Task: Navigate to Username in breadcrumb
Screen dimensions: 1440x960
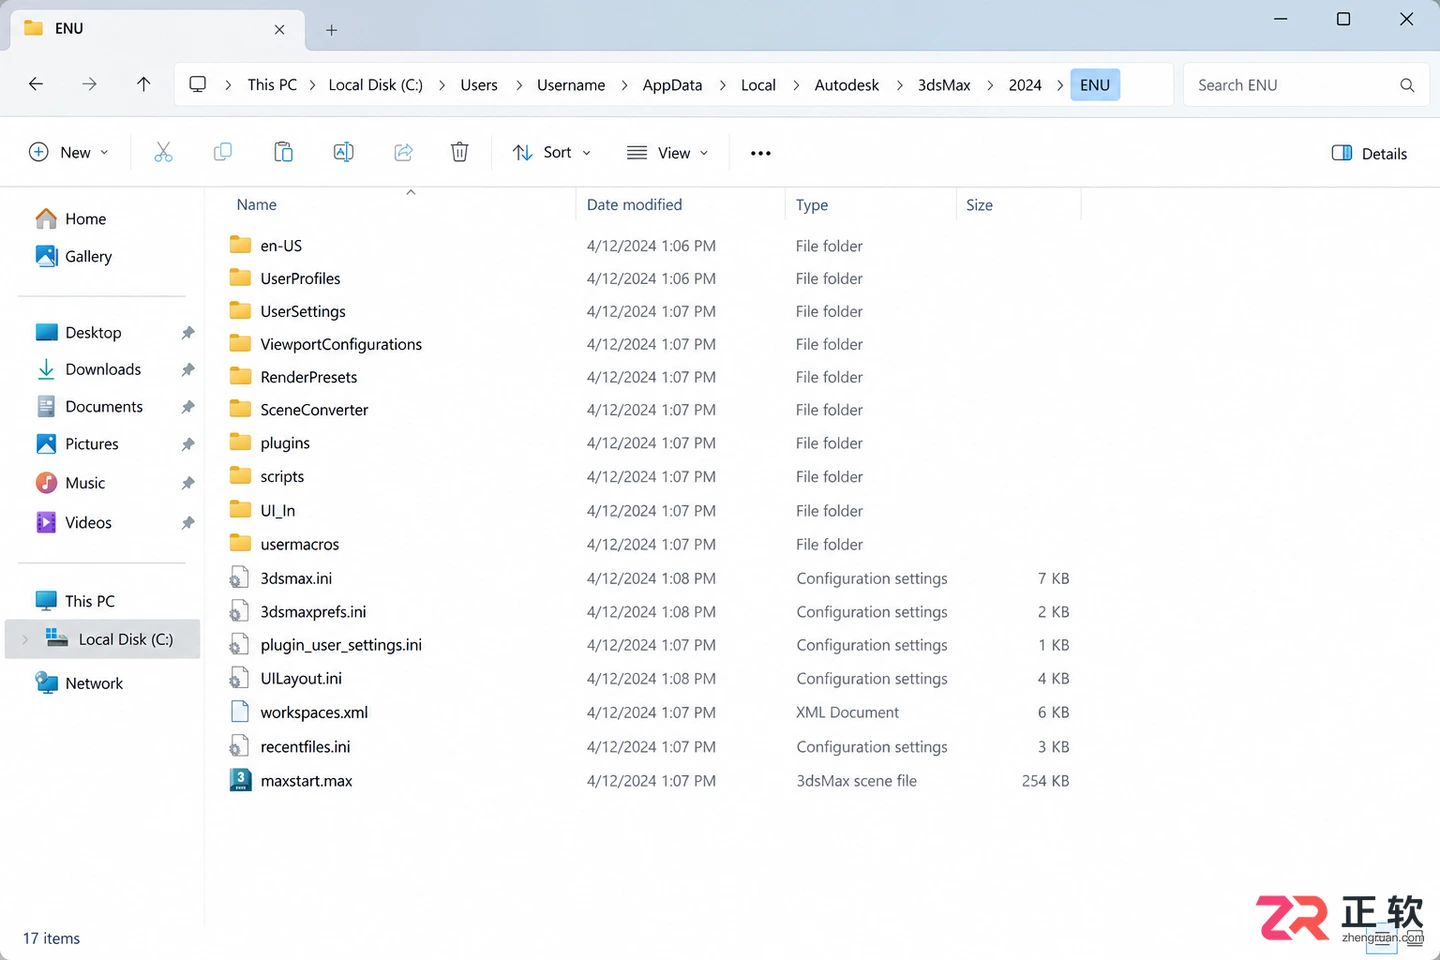Action: (x=571, y=85)
